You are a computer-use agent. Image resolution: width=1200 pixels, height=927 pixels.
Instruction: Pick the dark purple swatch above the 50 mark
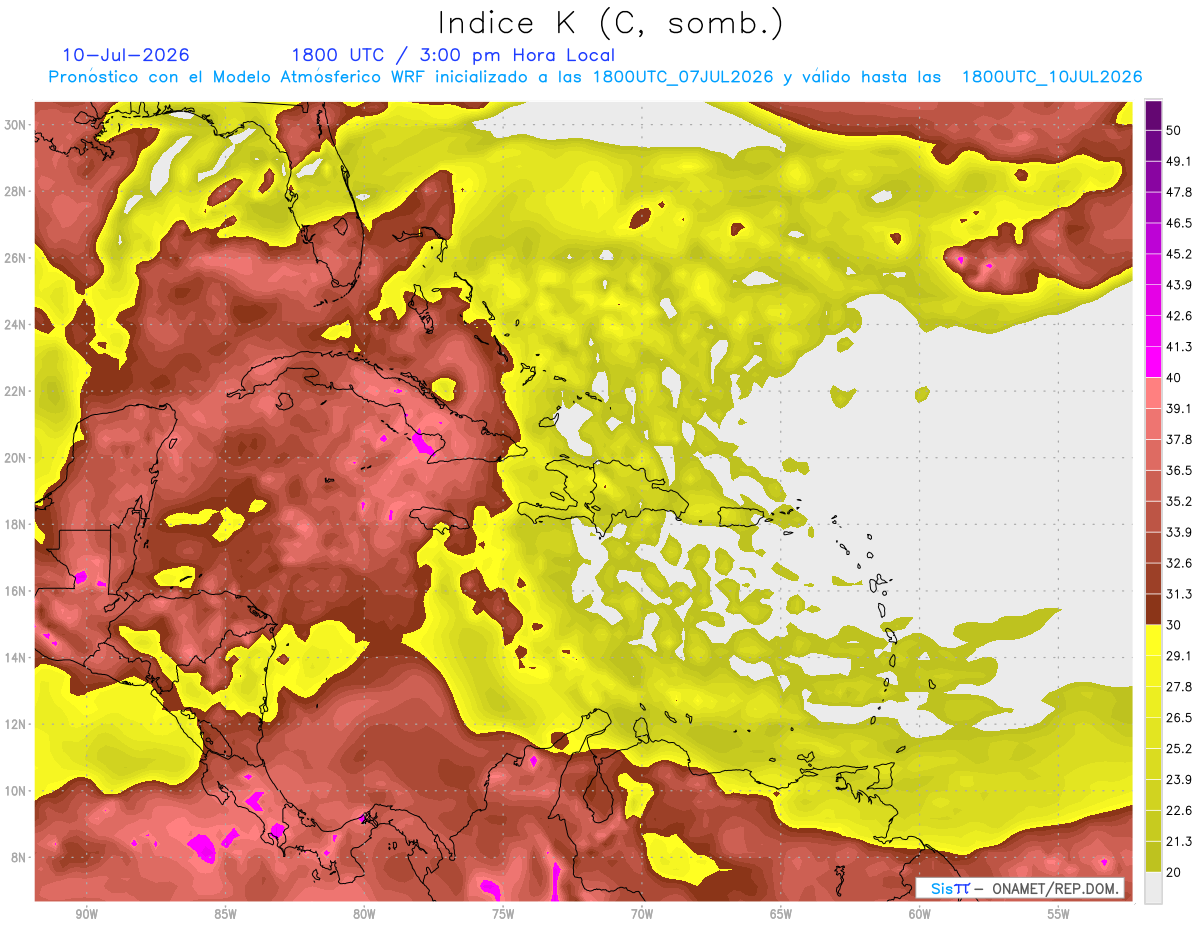click(x=1153, y=116)
